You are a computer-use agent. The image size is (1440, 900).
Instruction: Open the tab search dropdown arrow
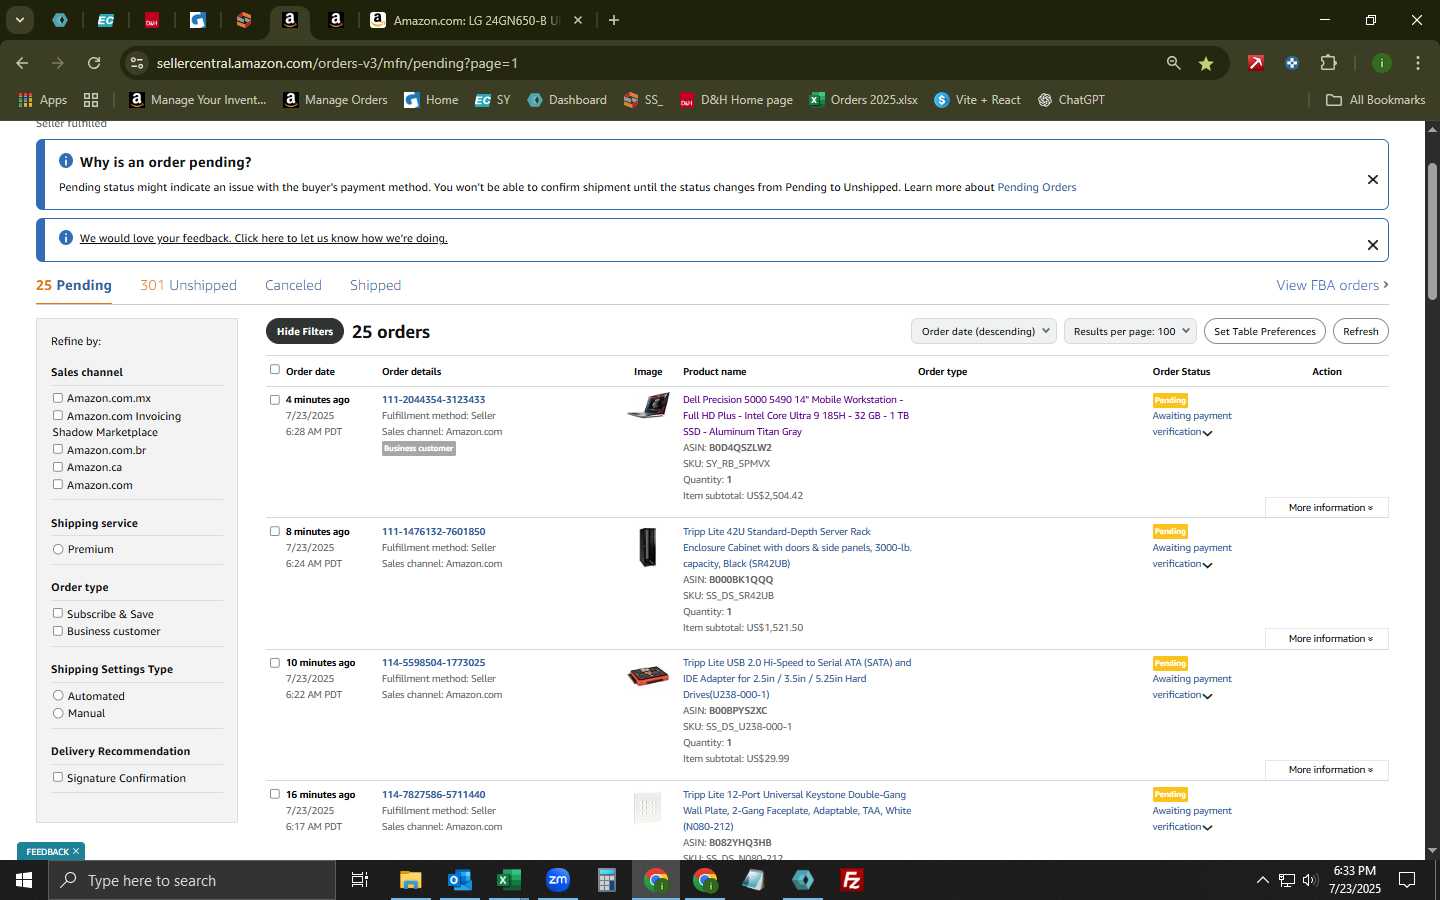pyautogui.click(x=19, y=20)
